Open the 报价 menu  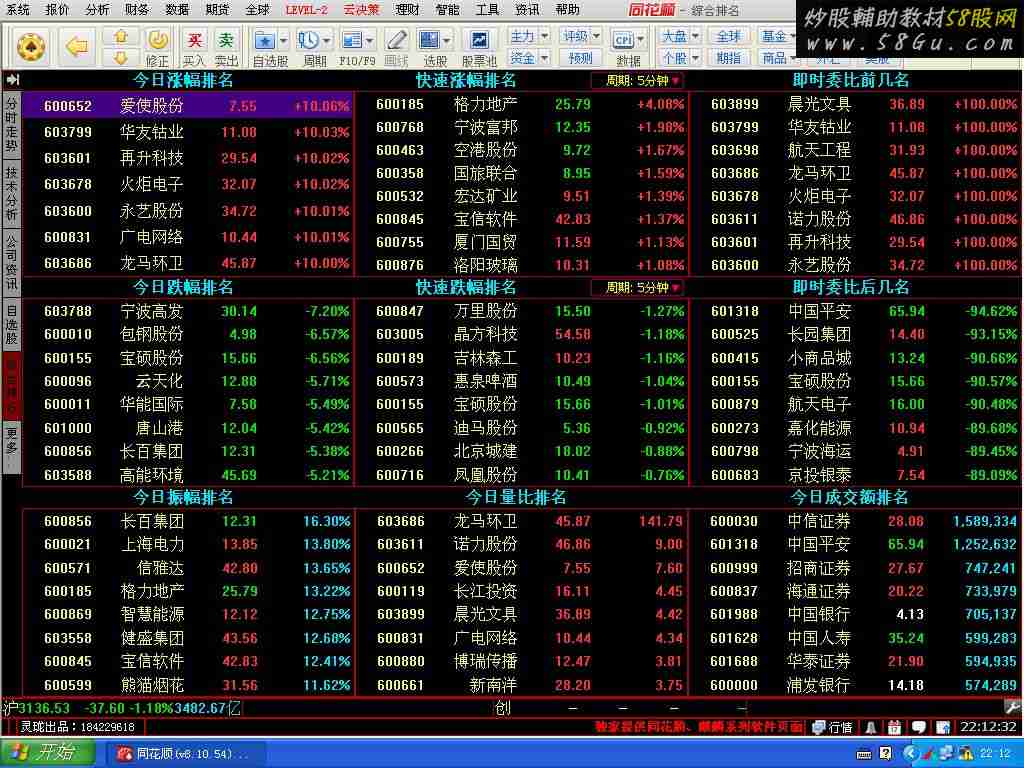(x=57, y=9)
